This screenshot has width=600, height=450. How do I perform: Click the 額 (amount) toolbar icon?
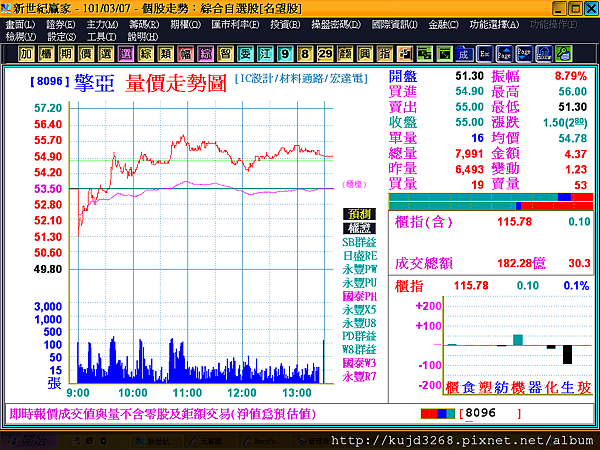(x=345, y=54)
